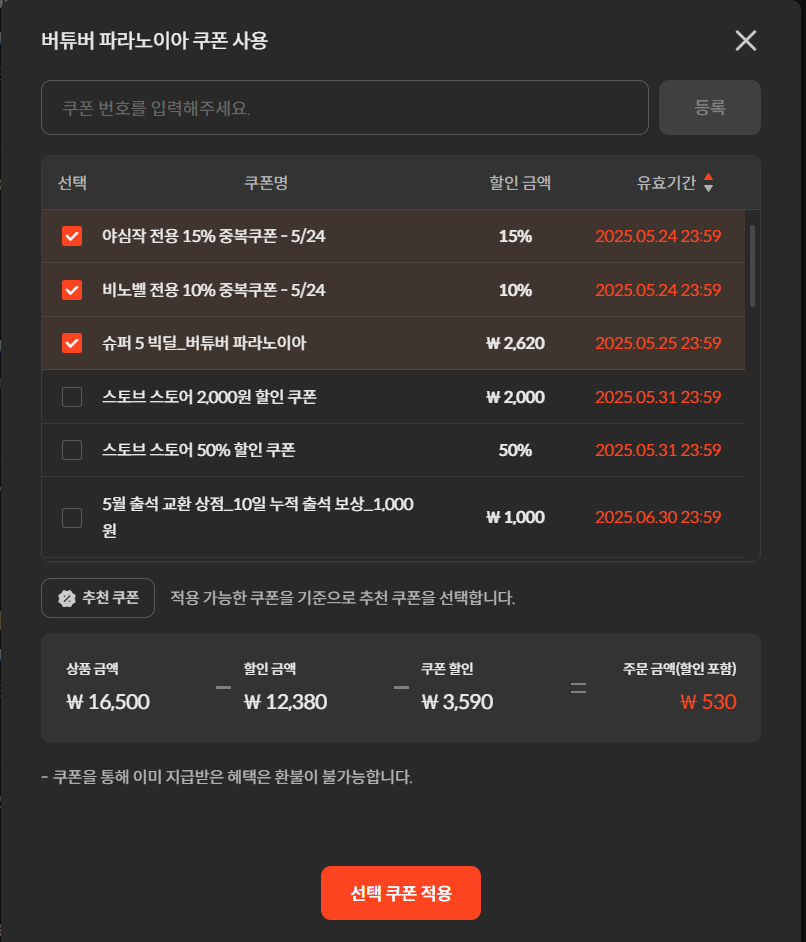Click the 쿠폰 번호 input field

click(x=345, y=108)
